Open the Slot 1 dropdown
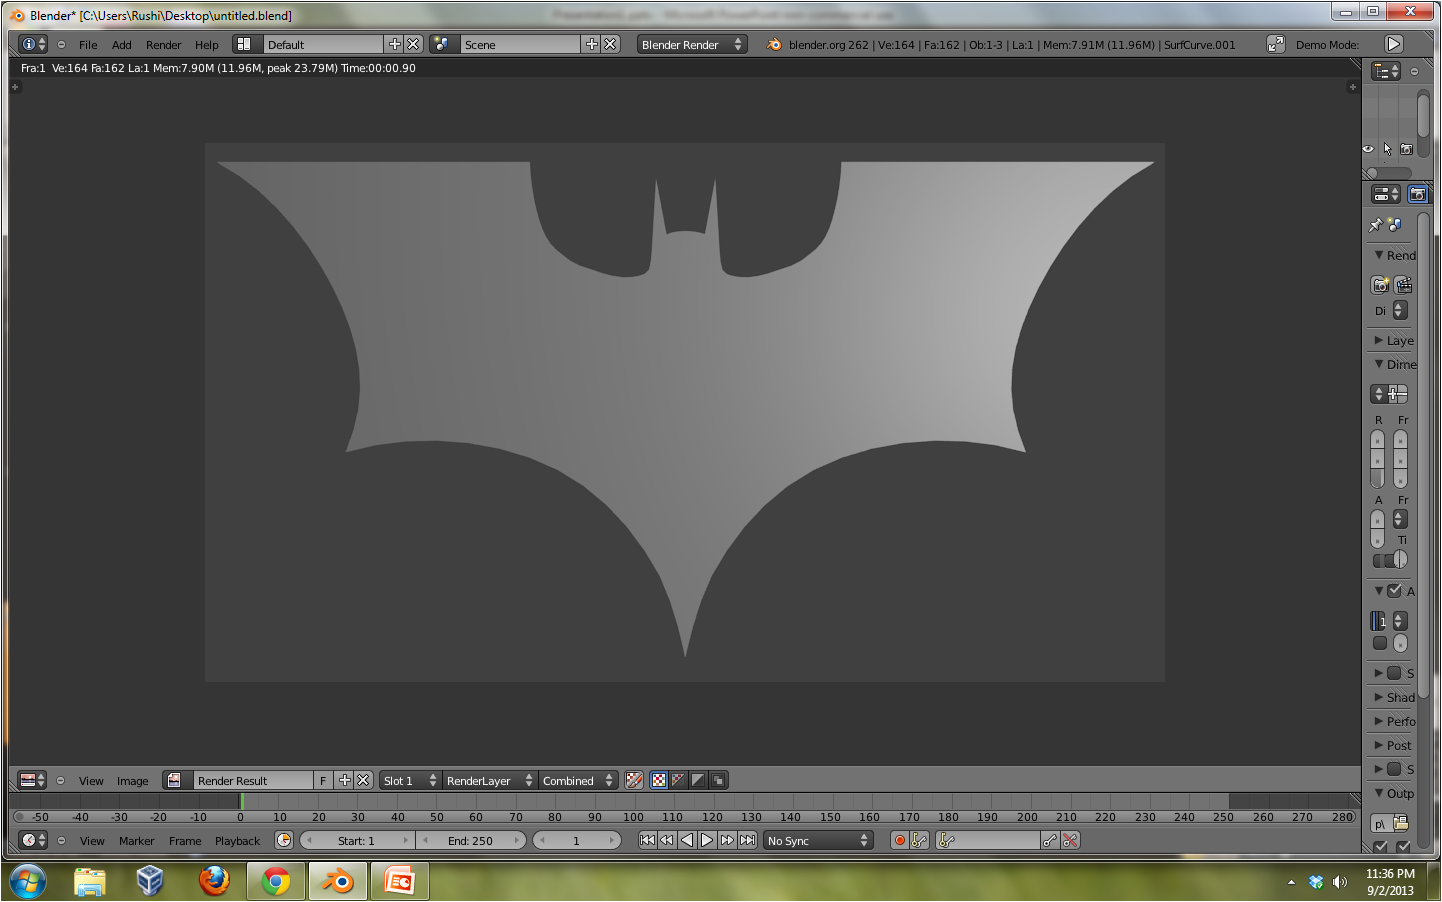The image size is (1442, 902). coord(410,780)
